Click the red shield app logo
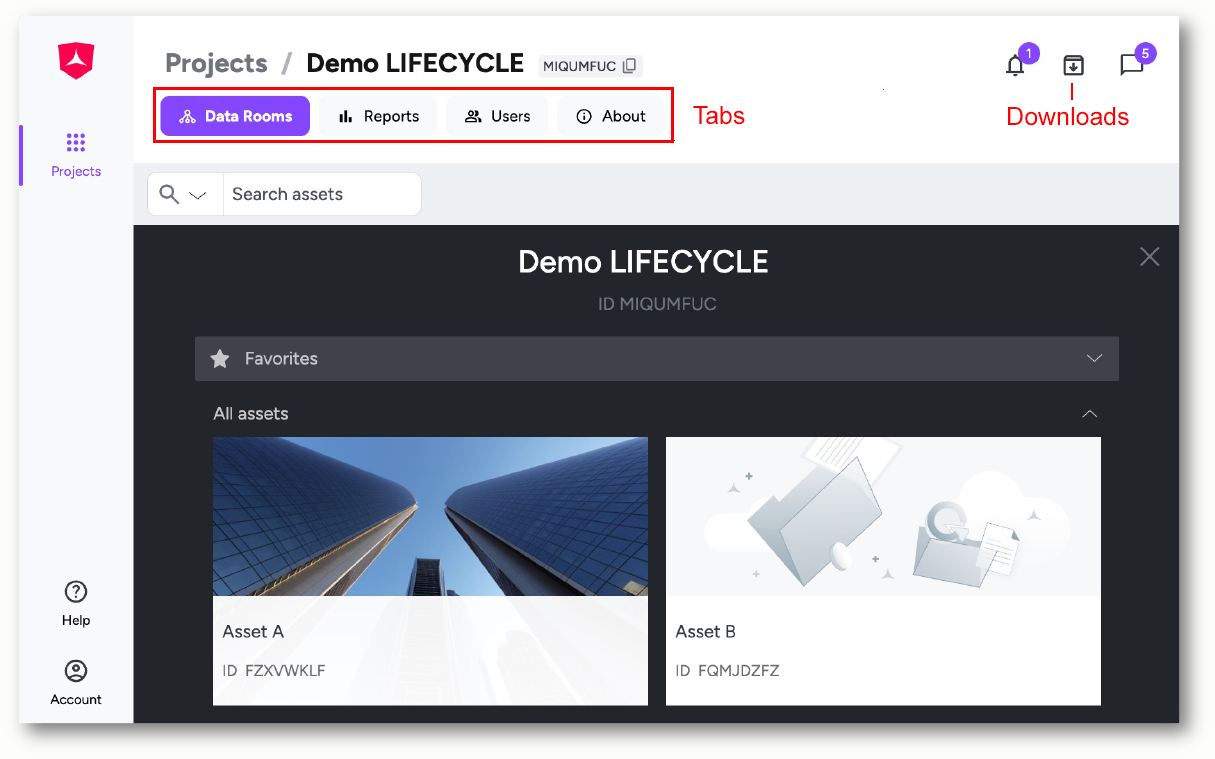 coord(76,61)
